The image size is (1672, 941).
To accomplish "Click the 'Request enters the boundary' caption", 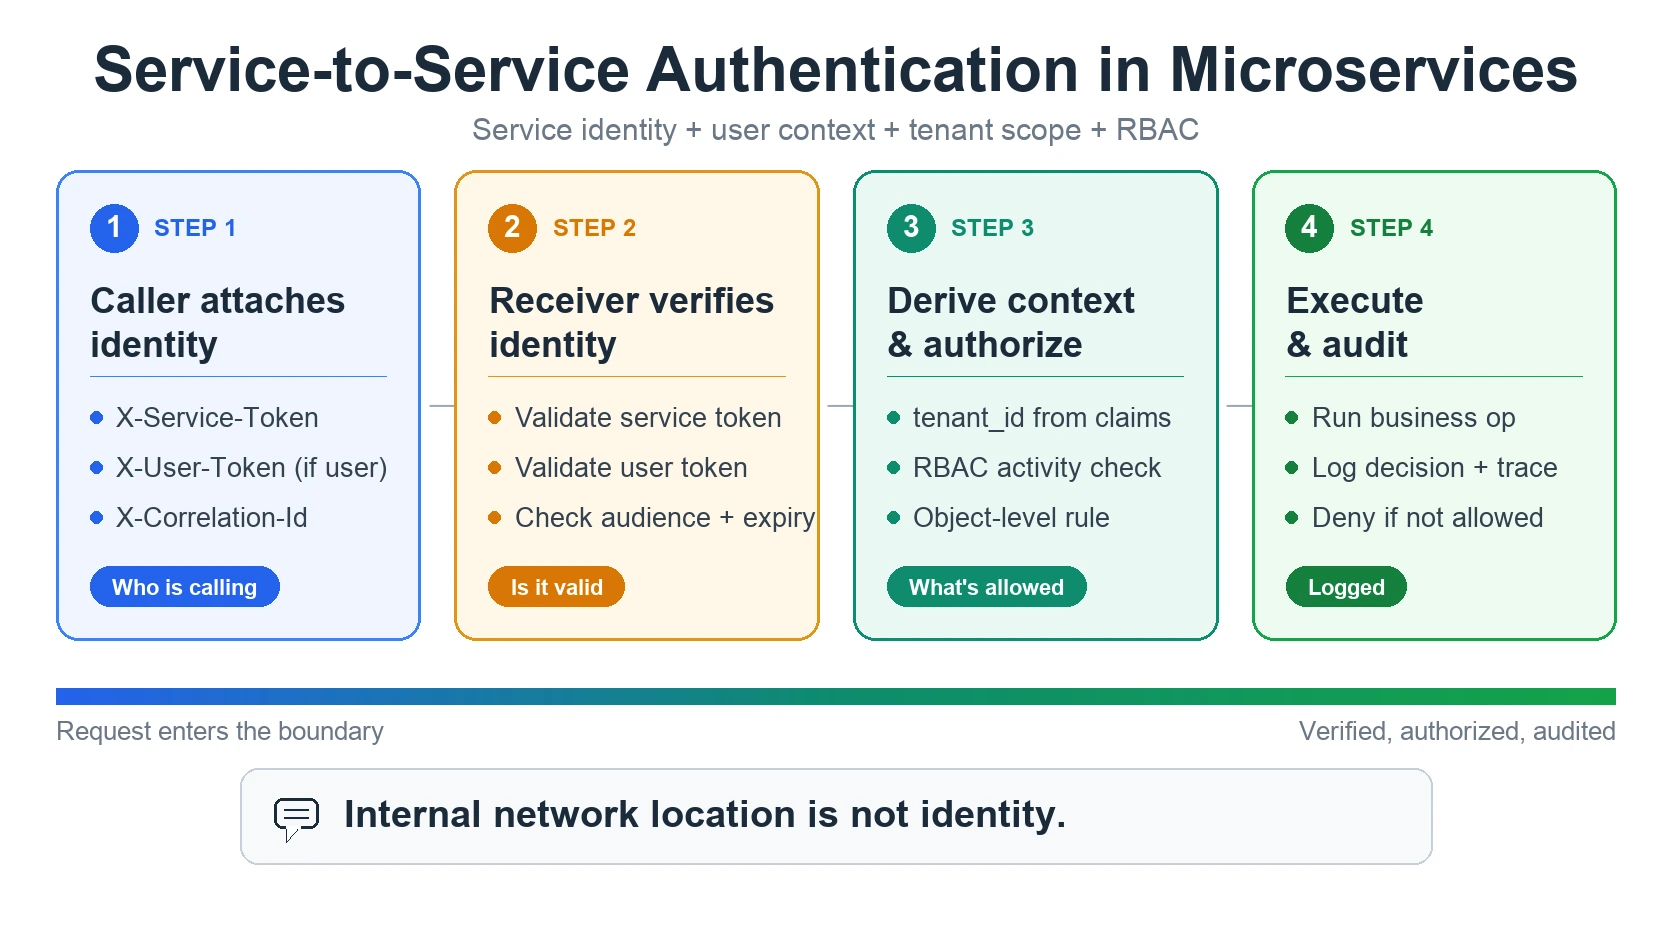I will [x=220, y=731].
